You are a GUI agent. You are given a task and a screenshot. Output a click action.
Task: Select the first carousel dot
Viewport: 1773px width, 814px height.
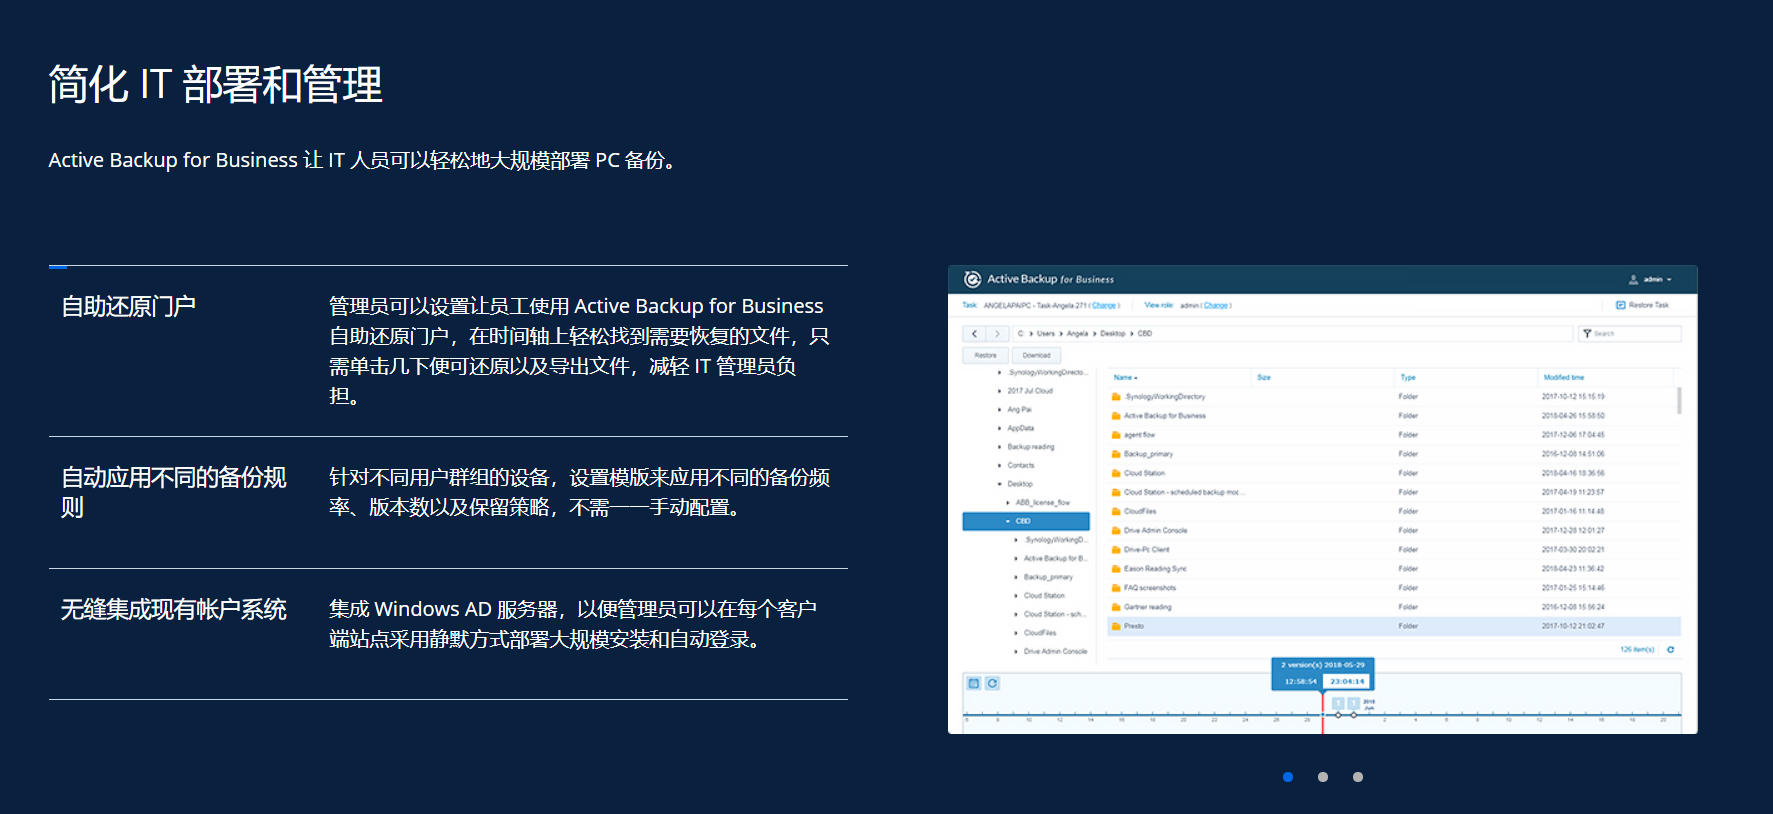click(1288, 777)
